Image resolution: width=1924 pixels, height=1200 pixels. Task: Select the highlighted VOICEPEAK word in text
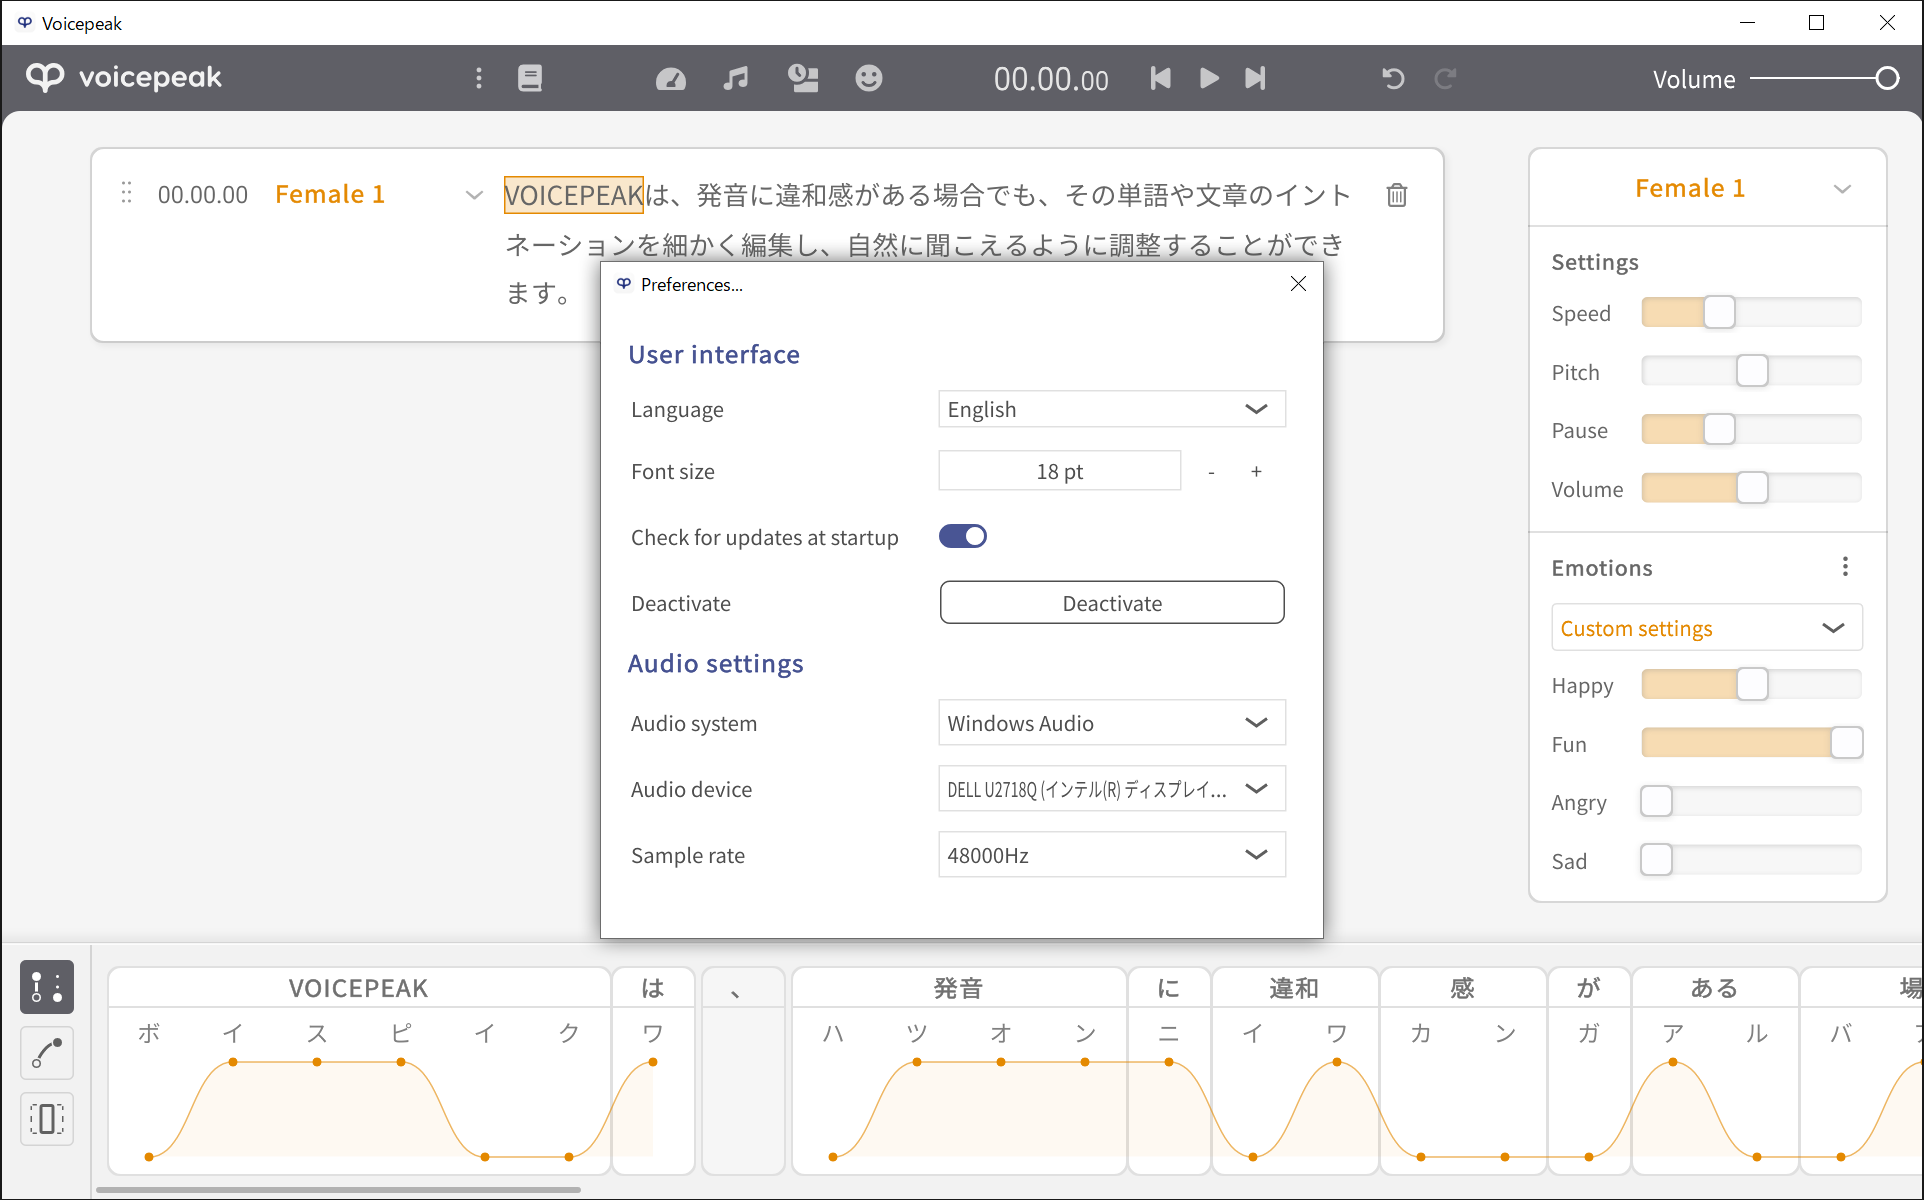[573, 195]
